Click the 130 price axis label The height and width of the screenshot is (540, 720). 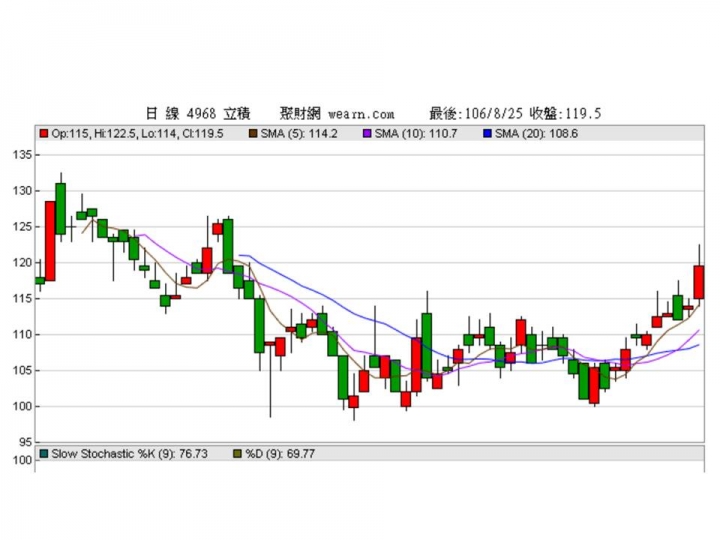click(22, 191)
